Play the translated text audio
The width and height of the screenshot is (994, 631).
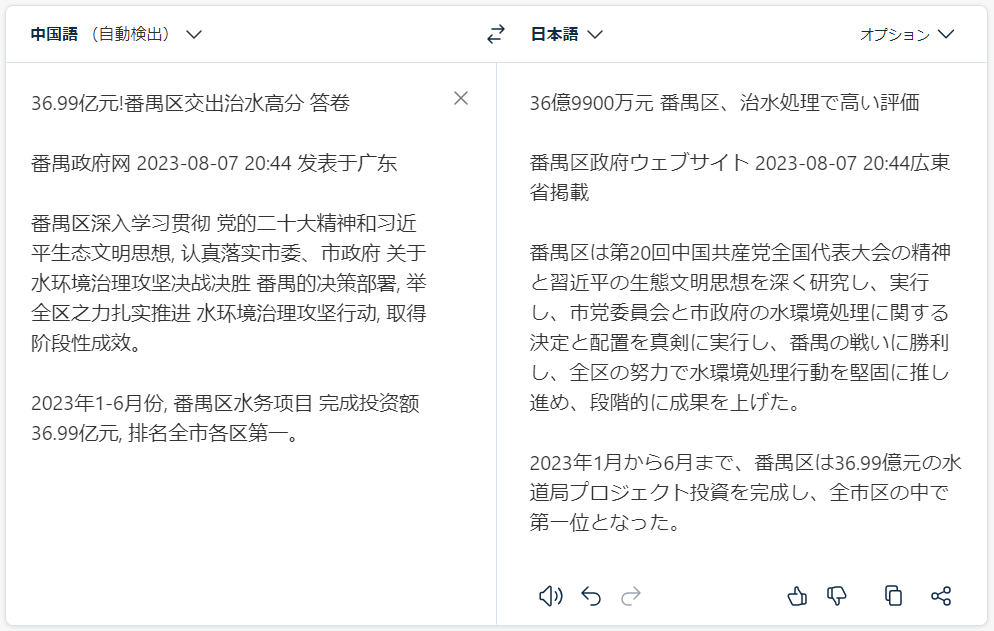tap(550, 596)
